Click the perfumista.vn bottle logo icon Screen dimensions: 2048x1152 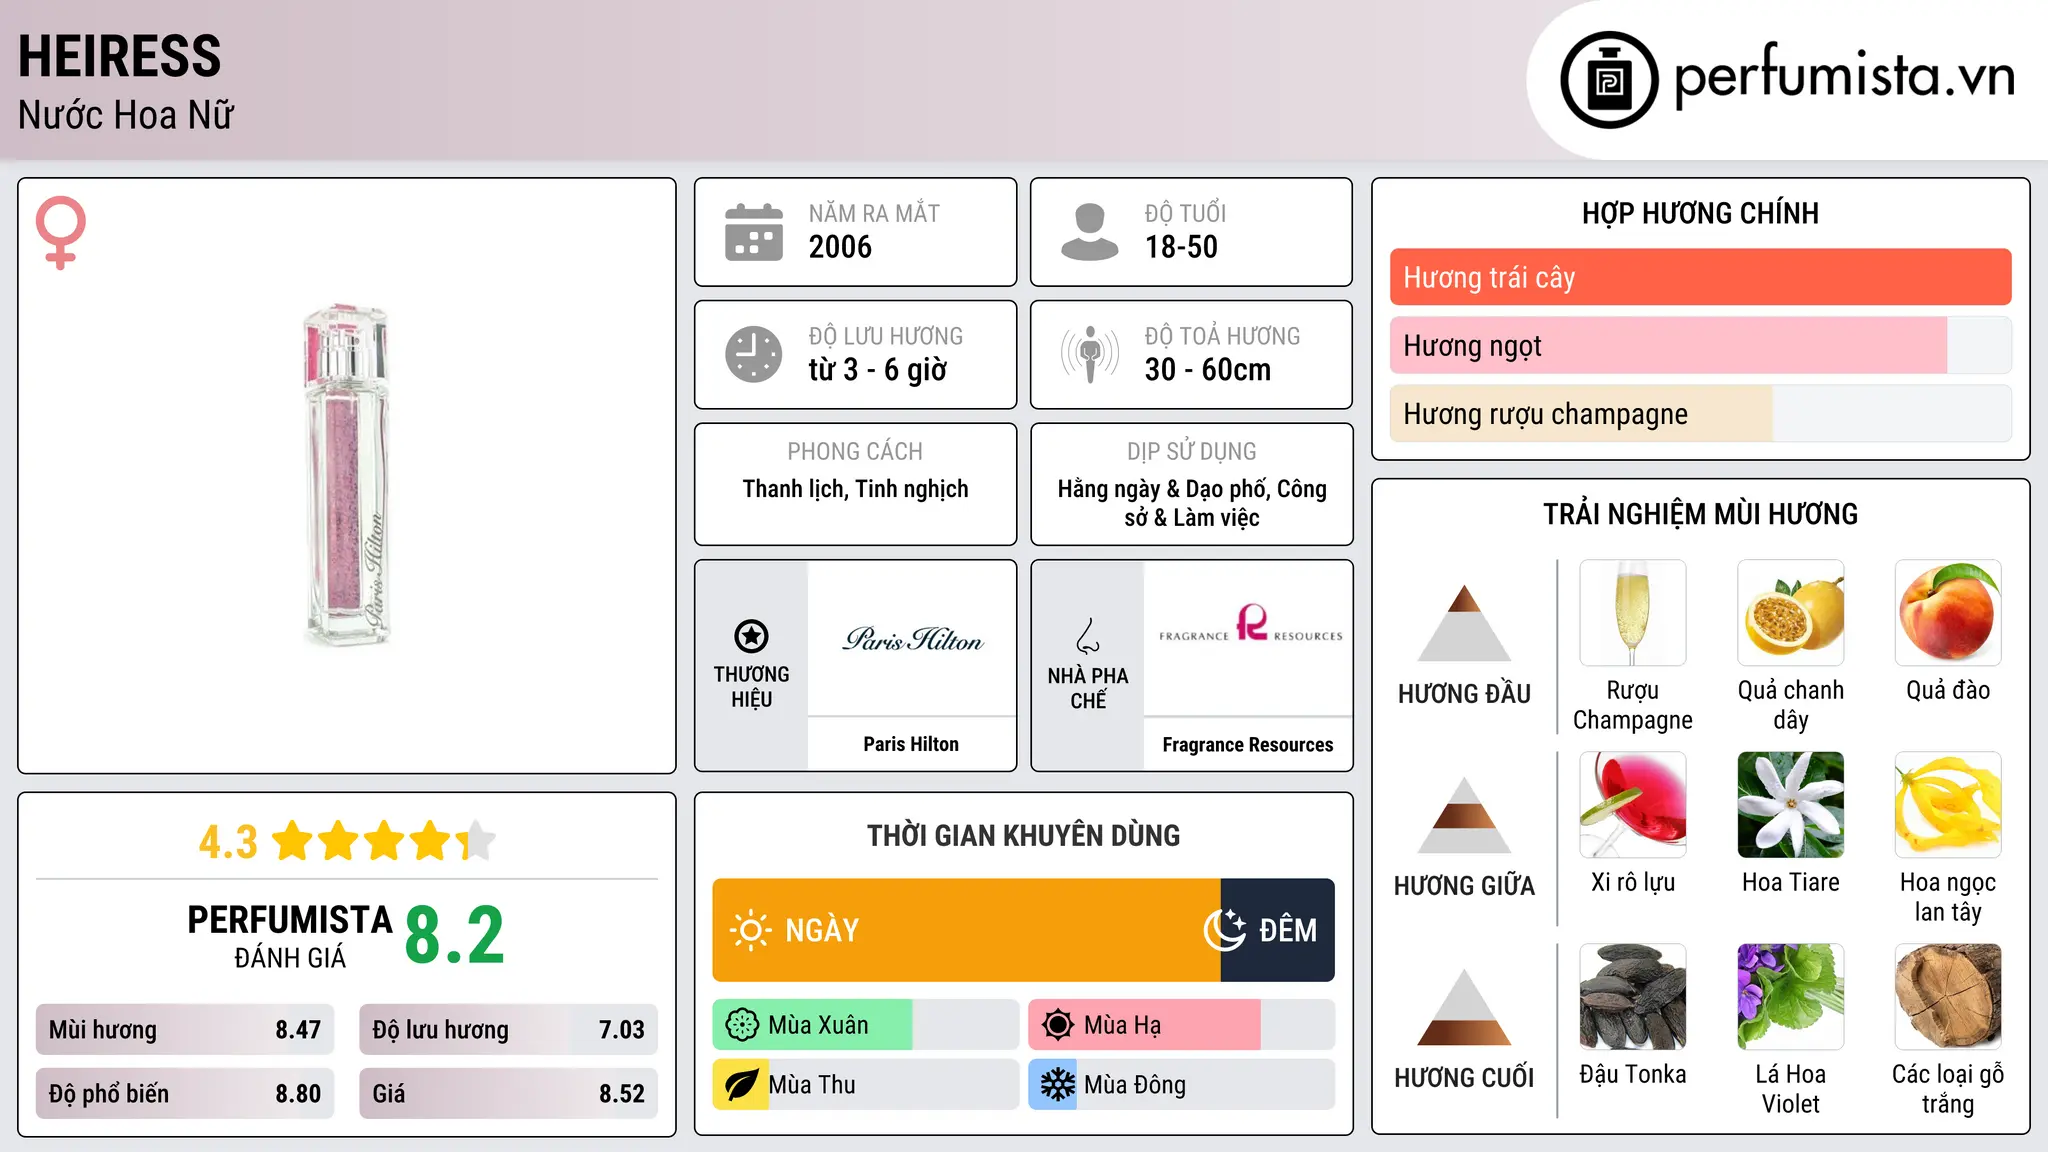click(1609, 80)
